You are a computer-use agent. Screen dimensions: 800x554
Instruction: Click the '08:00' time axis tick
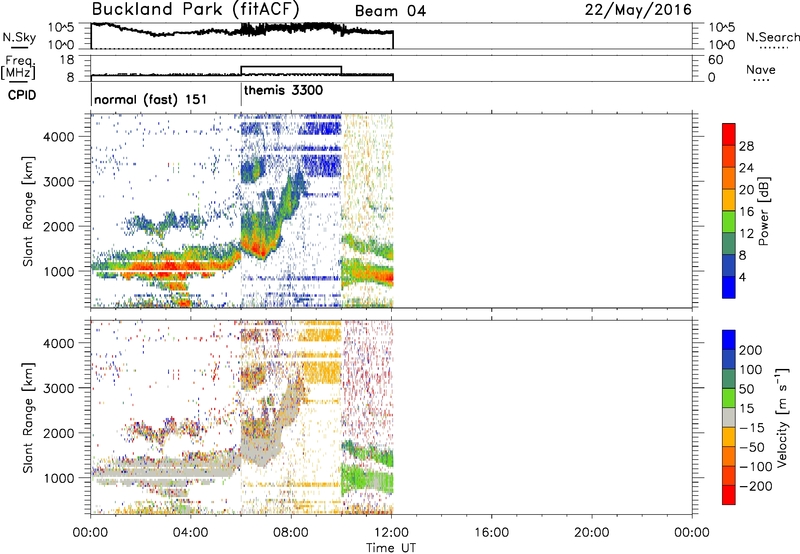(x=291, y=533)
